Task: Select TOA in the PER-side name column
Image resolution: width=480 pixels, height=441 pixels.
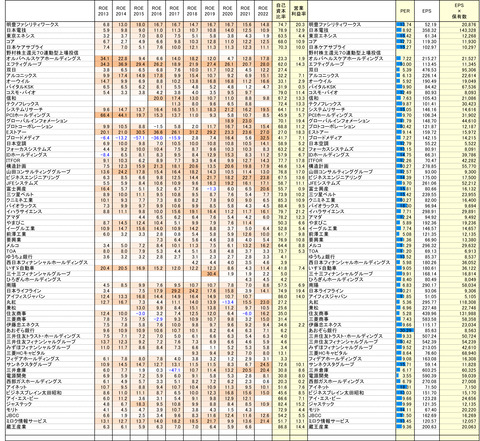Action: pyautogui.click(x=313, y=251)
